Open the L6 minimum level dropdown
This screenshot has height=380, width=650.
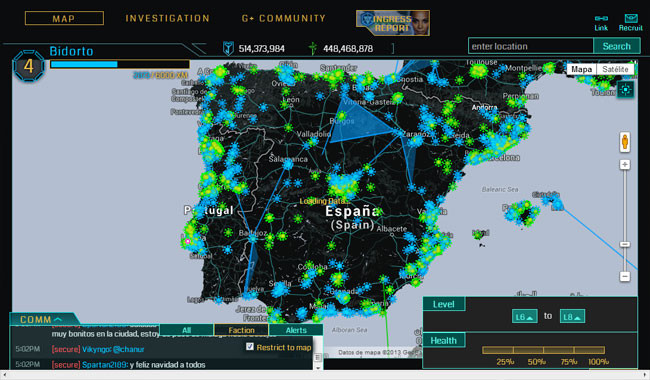click(525, 317)
